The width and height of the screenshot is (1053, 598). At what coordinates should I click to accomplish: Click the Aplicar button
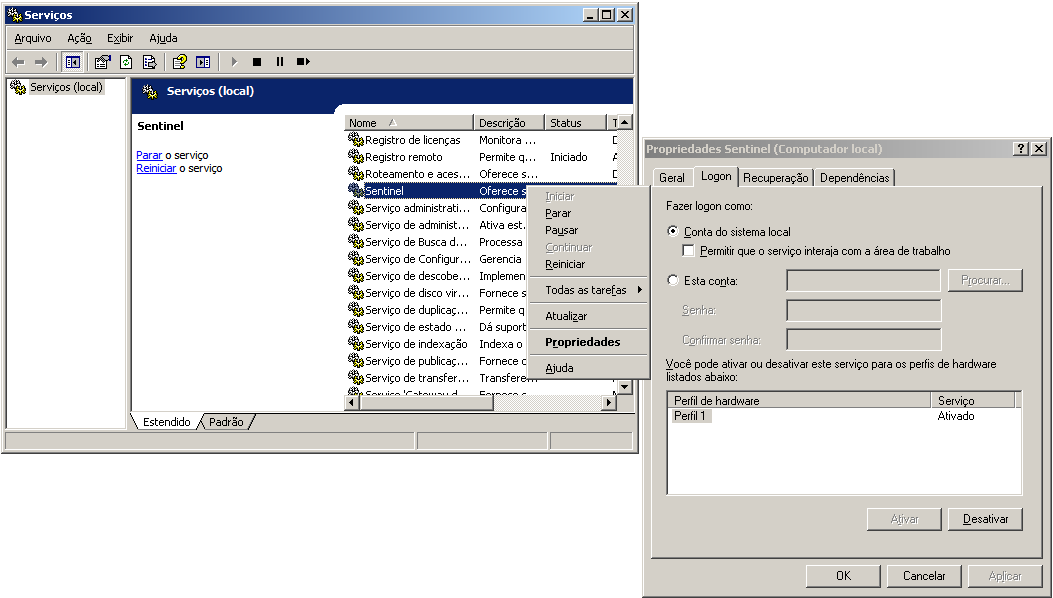(1005, 576)
